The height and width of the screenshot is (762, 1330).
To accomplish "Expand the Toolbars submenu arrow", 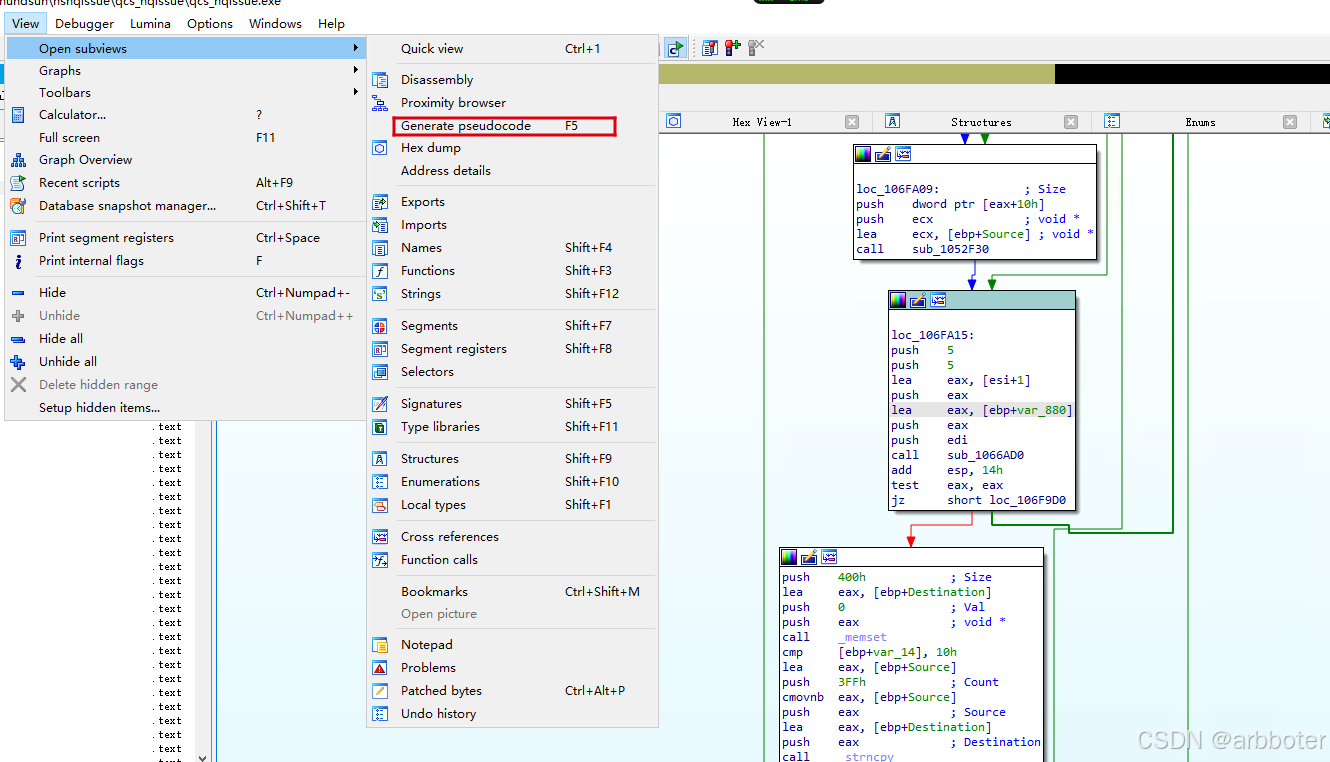I will click(x=355, y=92).
